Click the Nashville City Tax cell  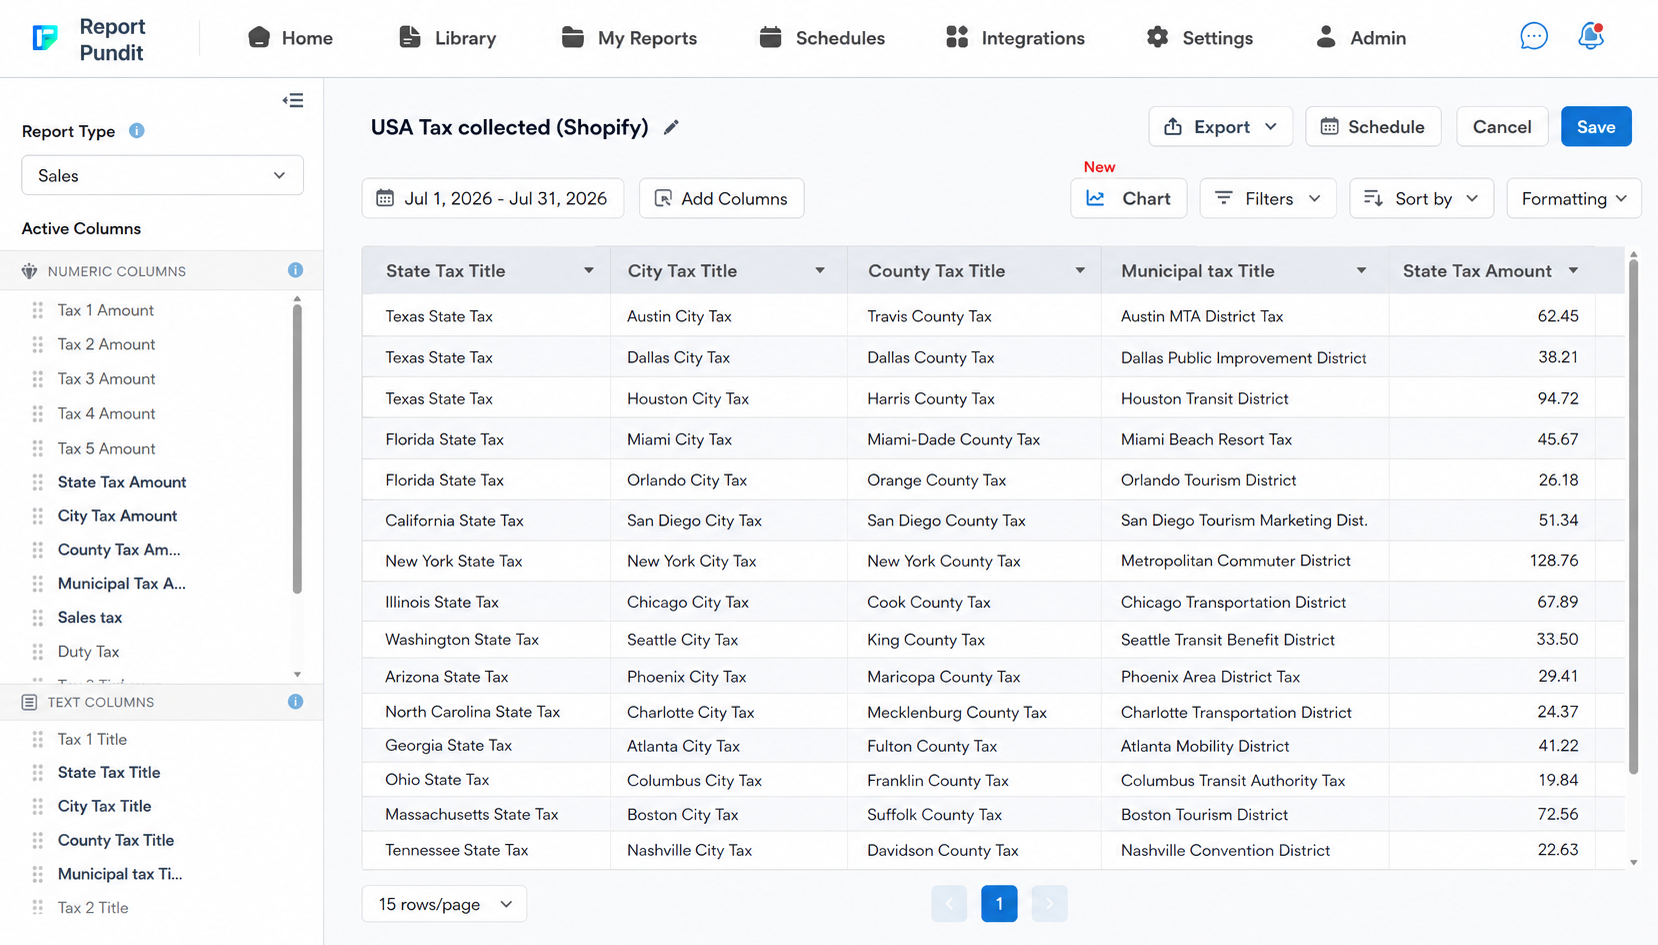tap(729, 850)
